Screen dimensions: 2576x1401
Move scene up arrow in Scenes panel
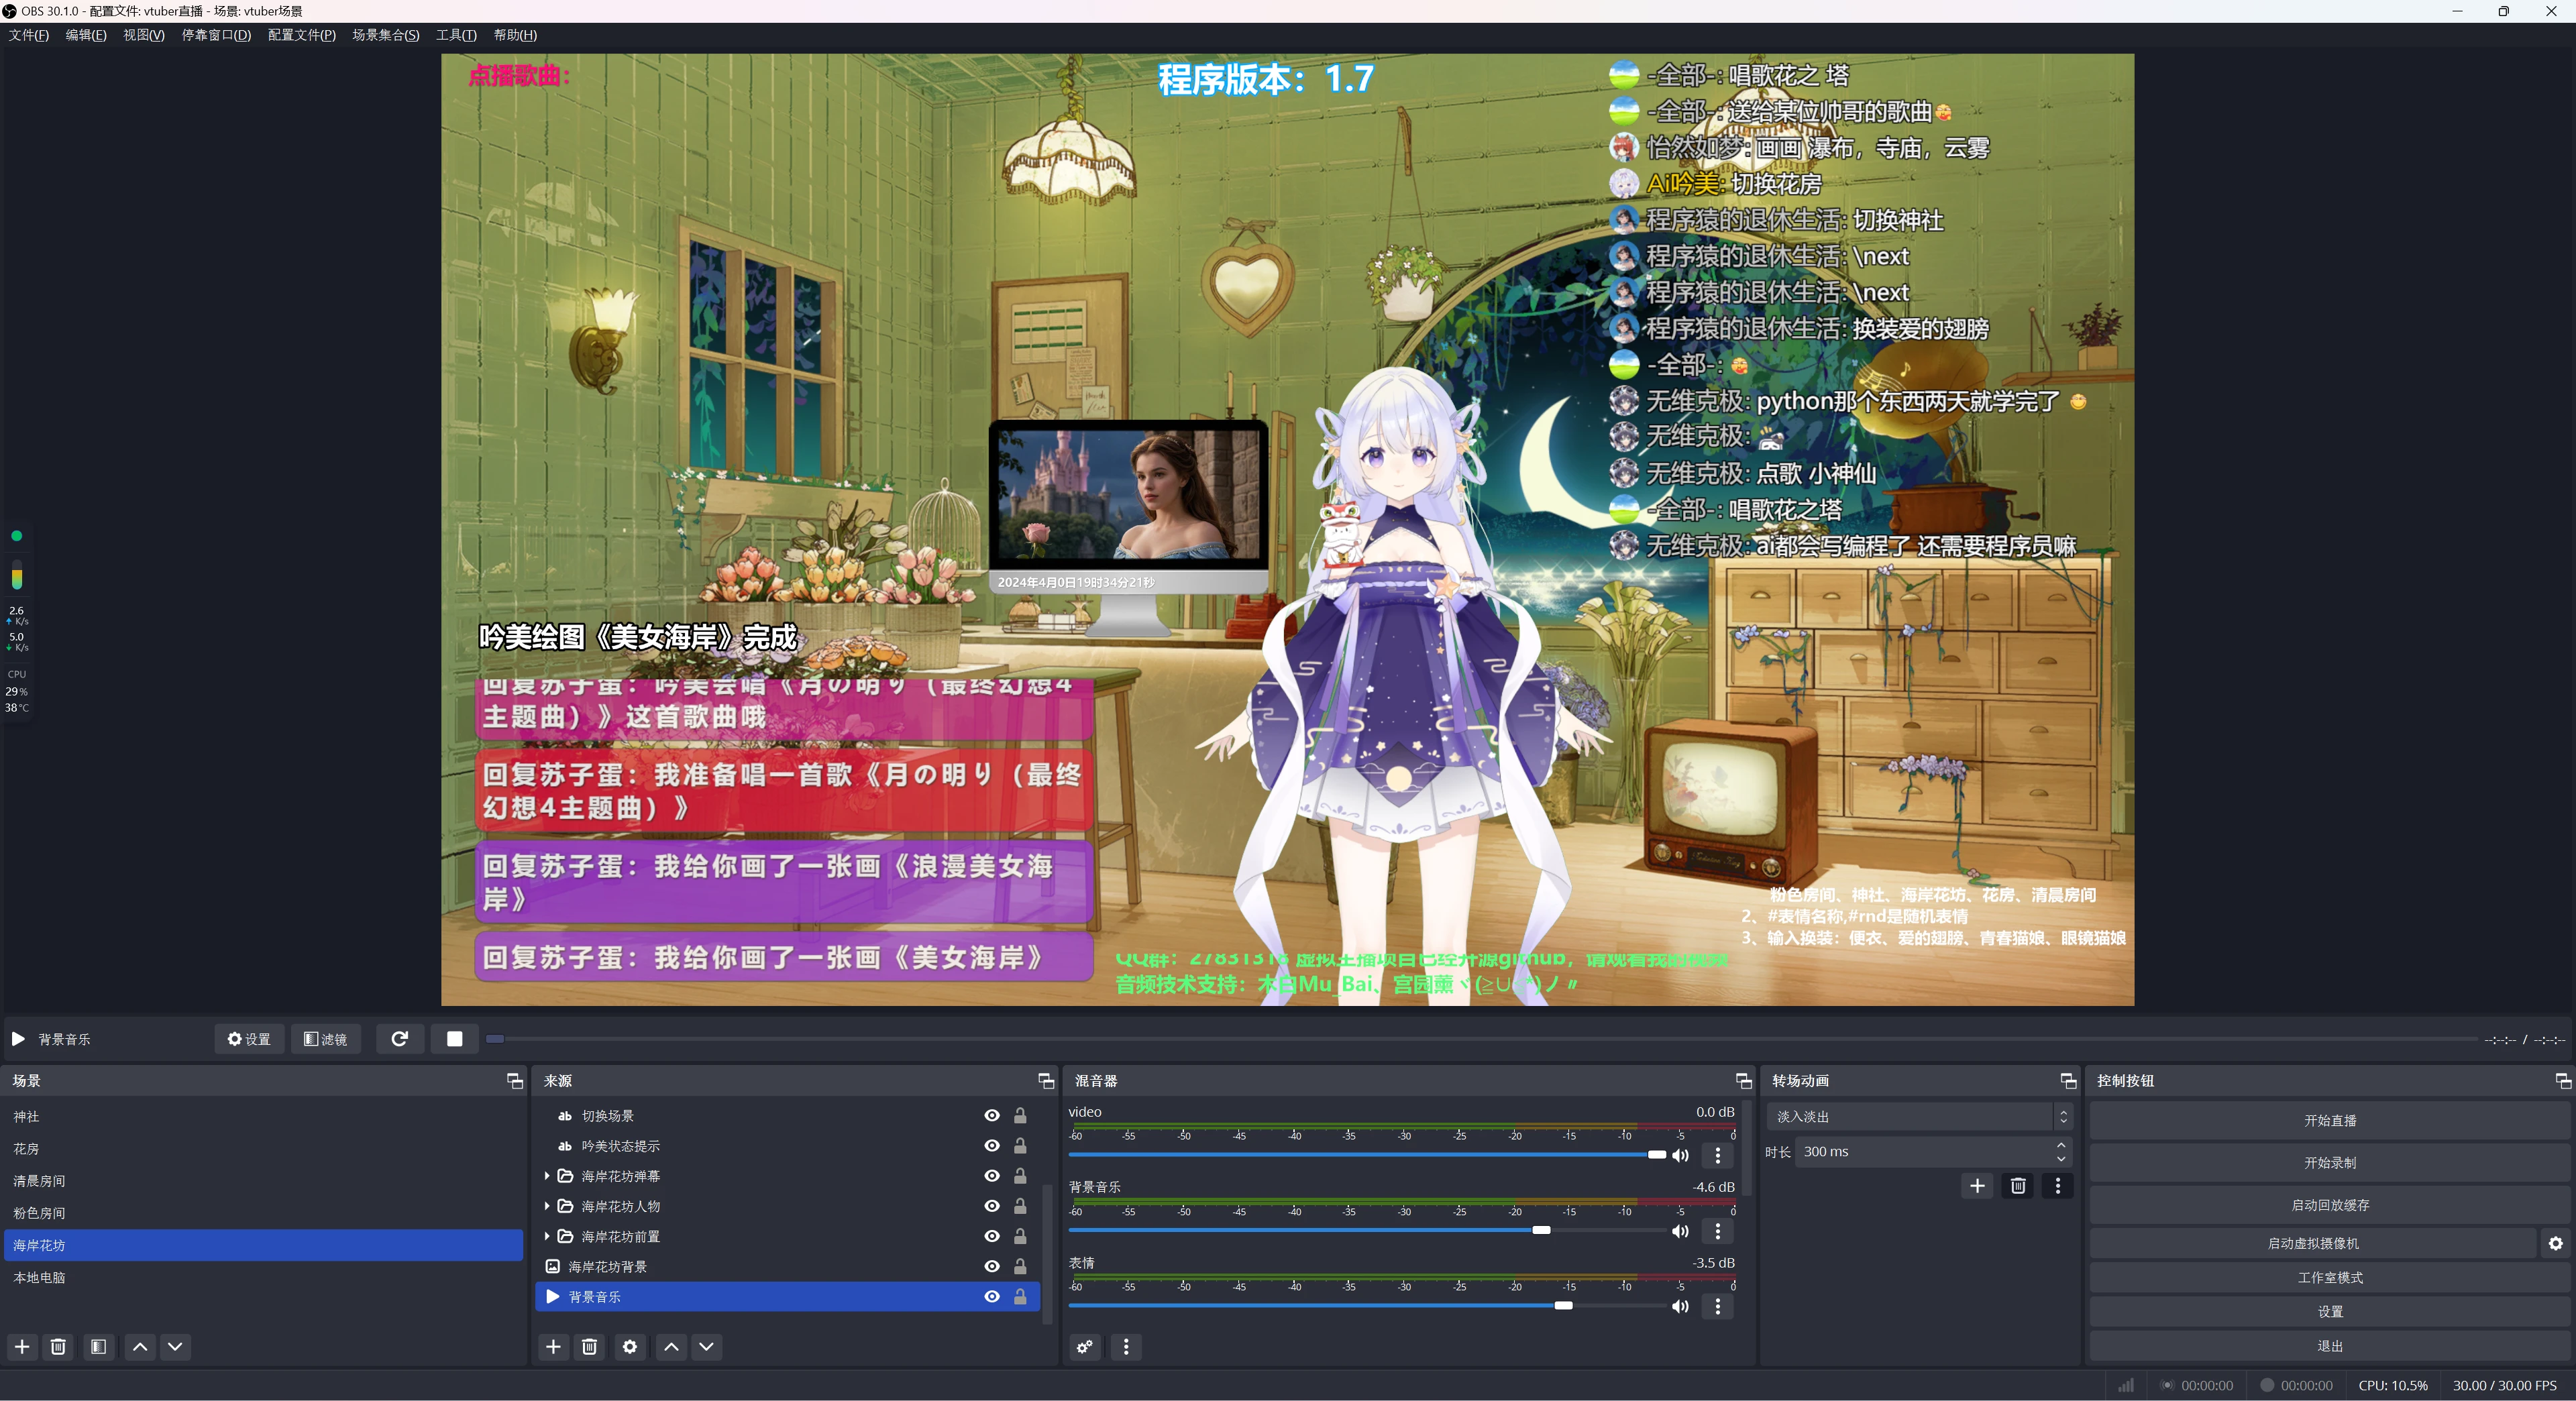coord(140,1346)
